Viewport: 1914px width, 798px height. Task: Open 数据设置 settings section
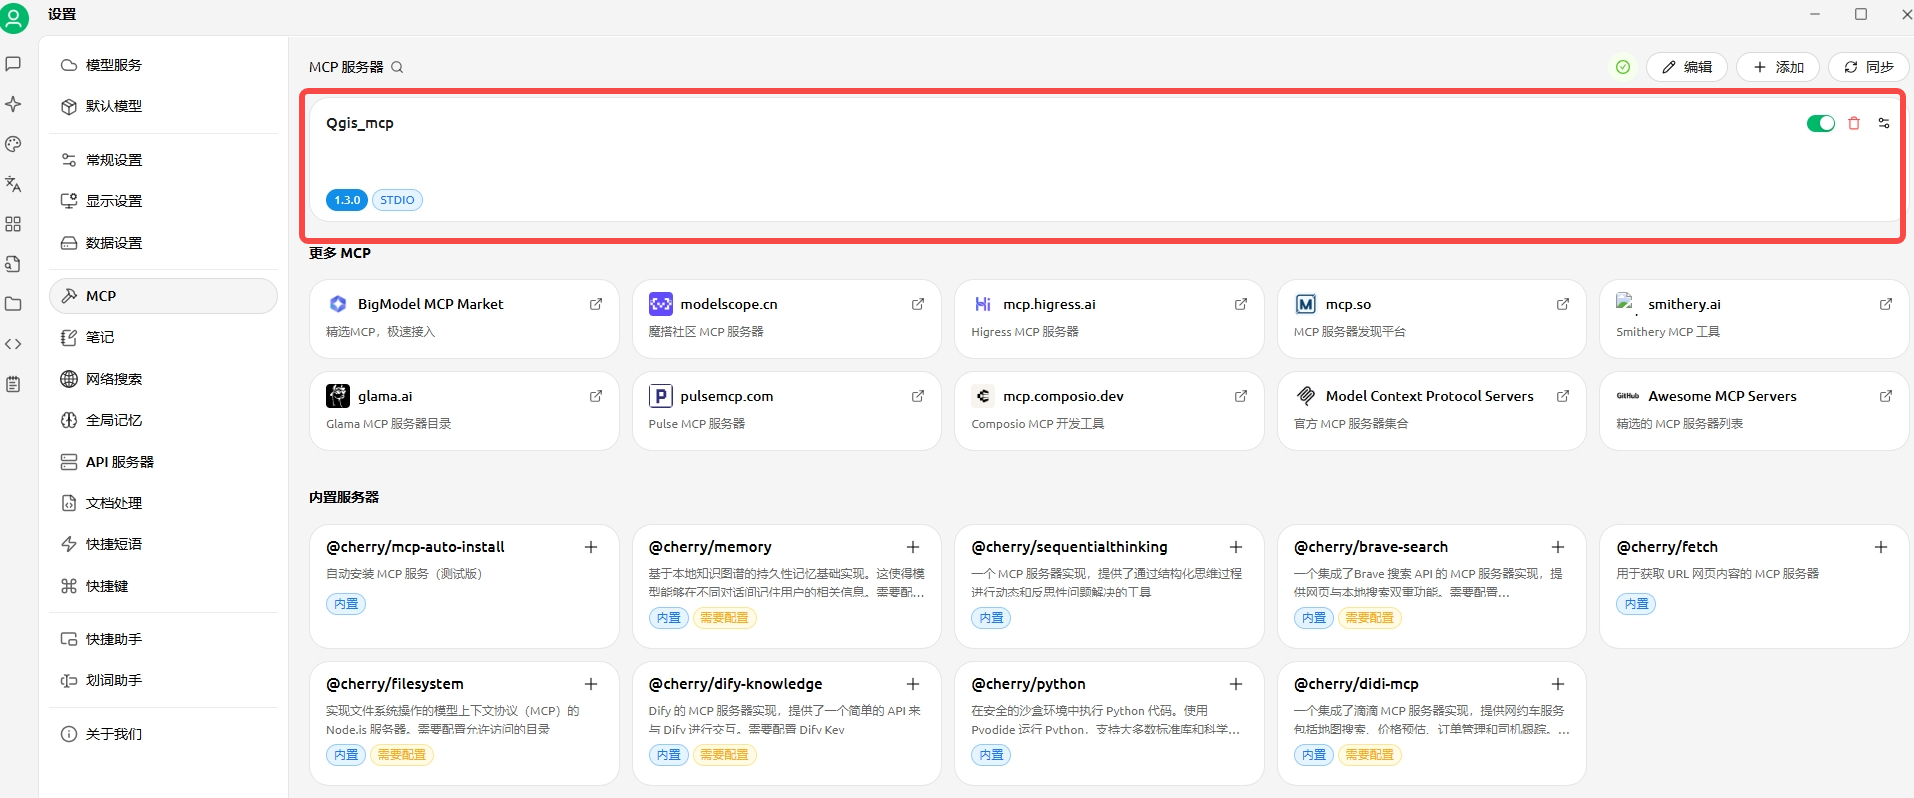(x=163, y=243)
